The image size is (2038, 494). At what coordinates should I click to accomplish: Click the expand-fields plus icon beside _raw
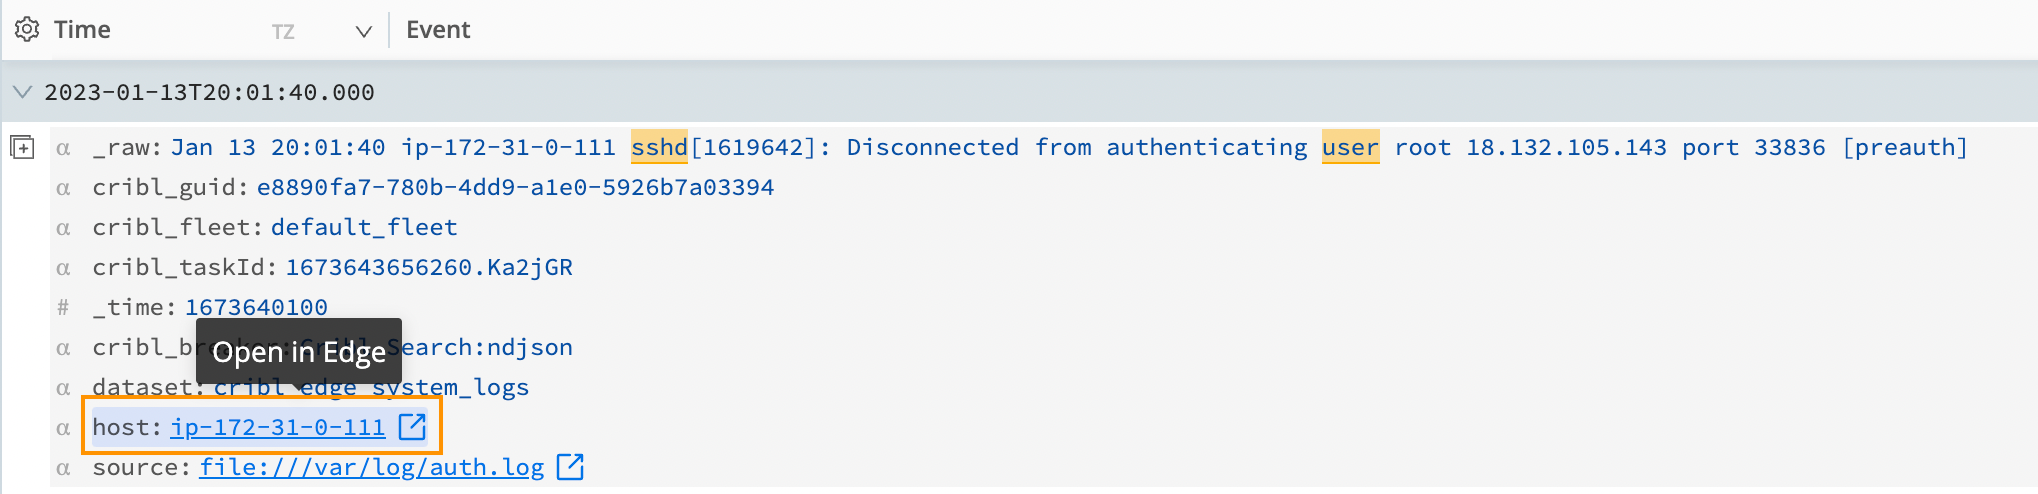(22, 148)
